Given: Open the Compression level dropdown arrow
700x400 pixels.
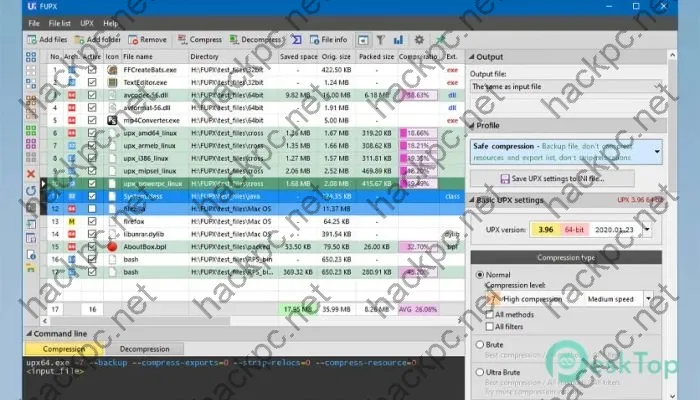Looking at the screenshot, I should [x=648, y=299].
